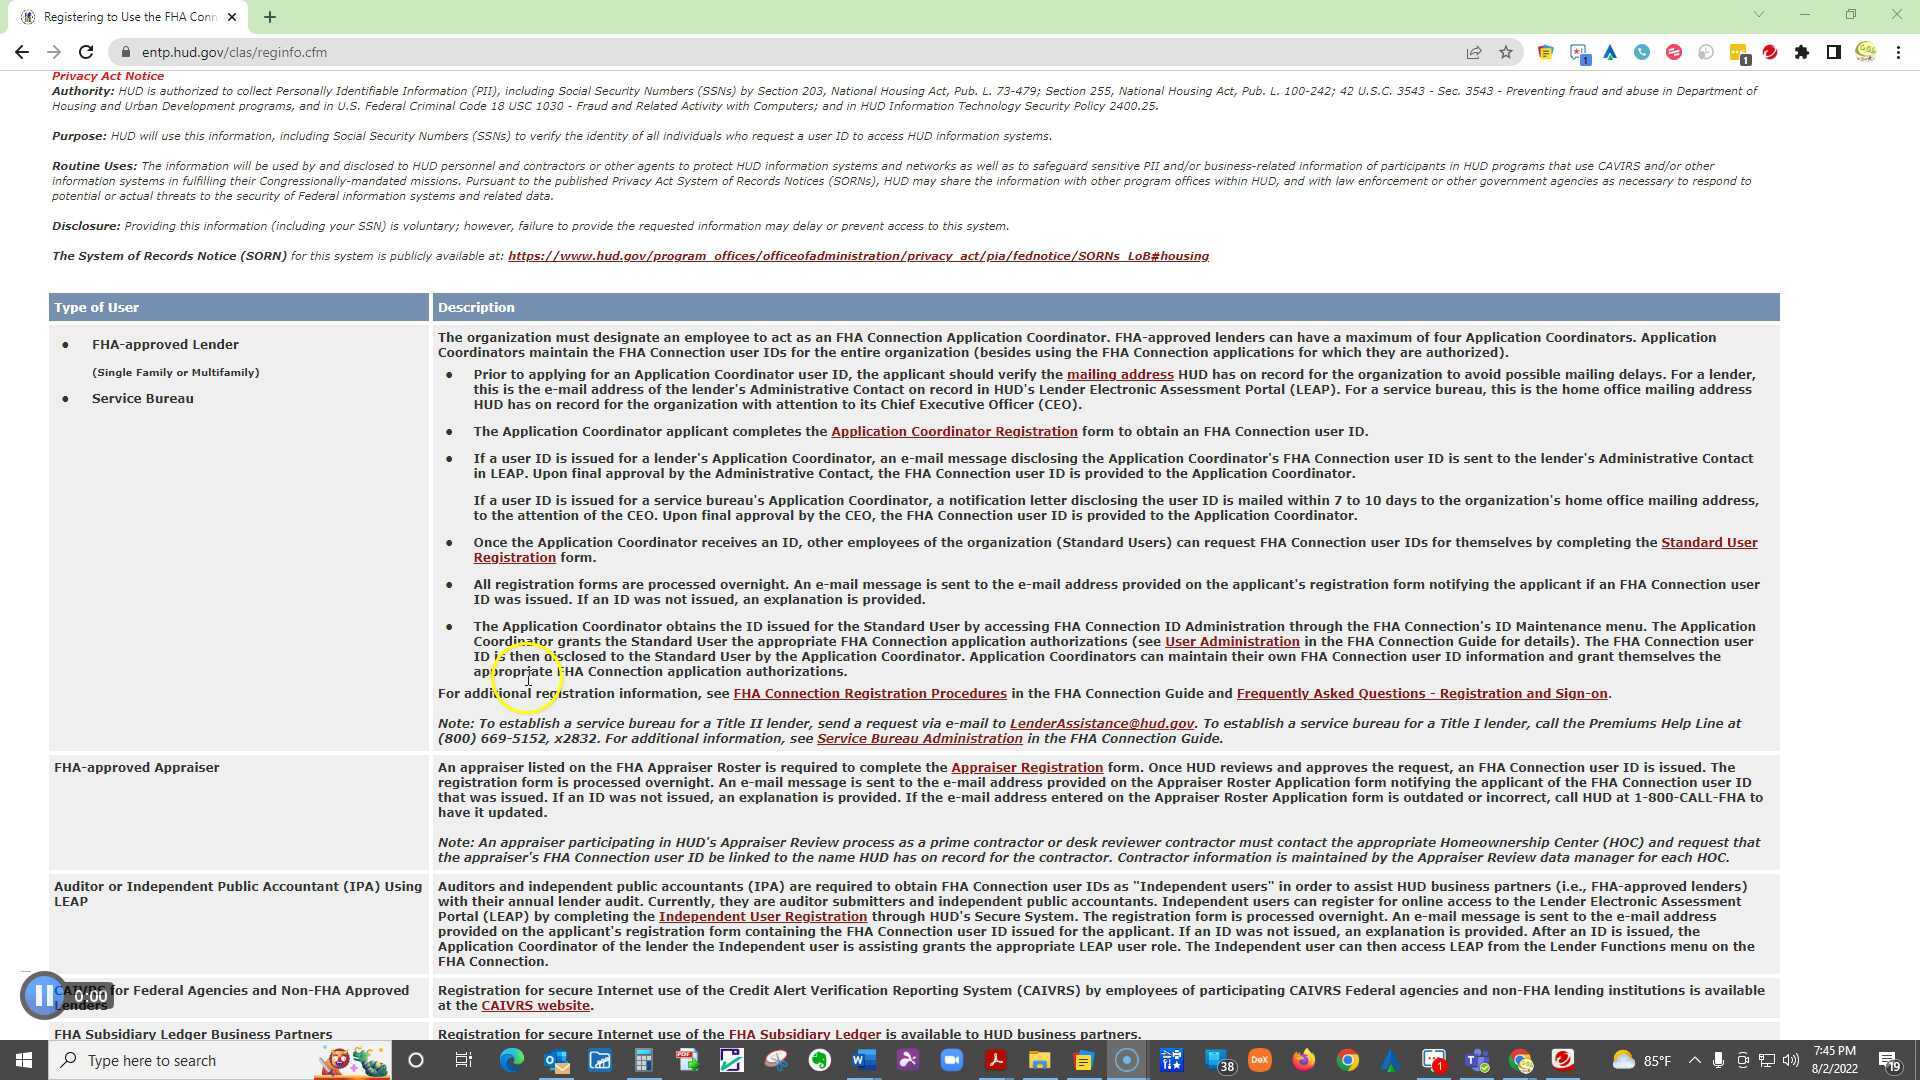Mute the system volume
Viewport: 1920px width, 1080px height.
[1791, 1060]
